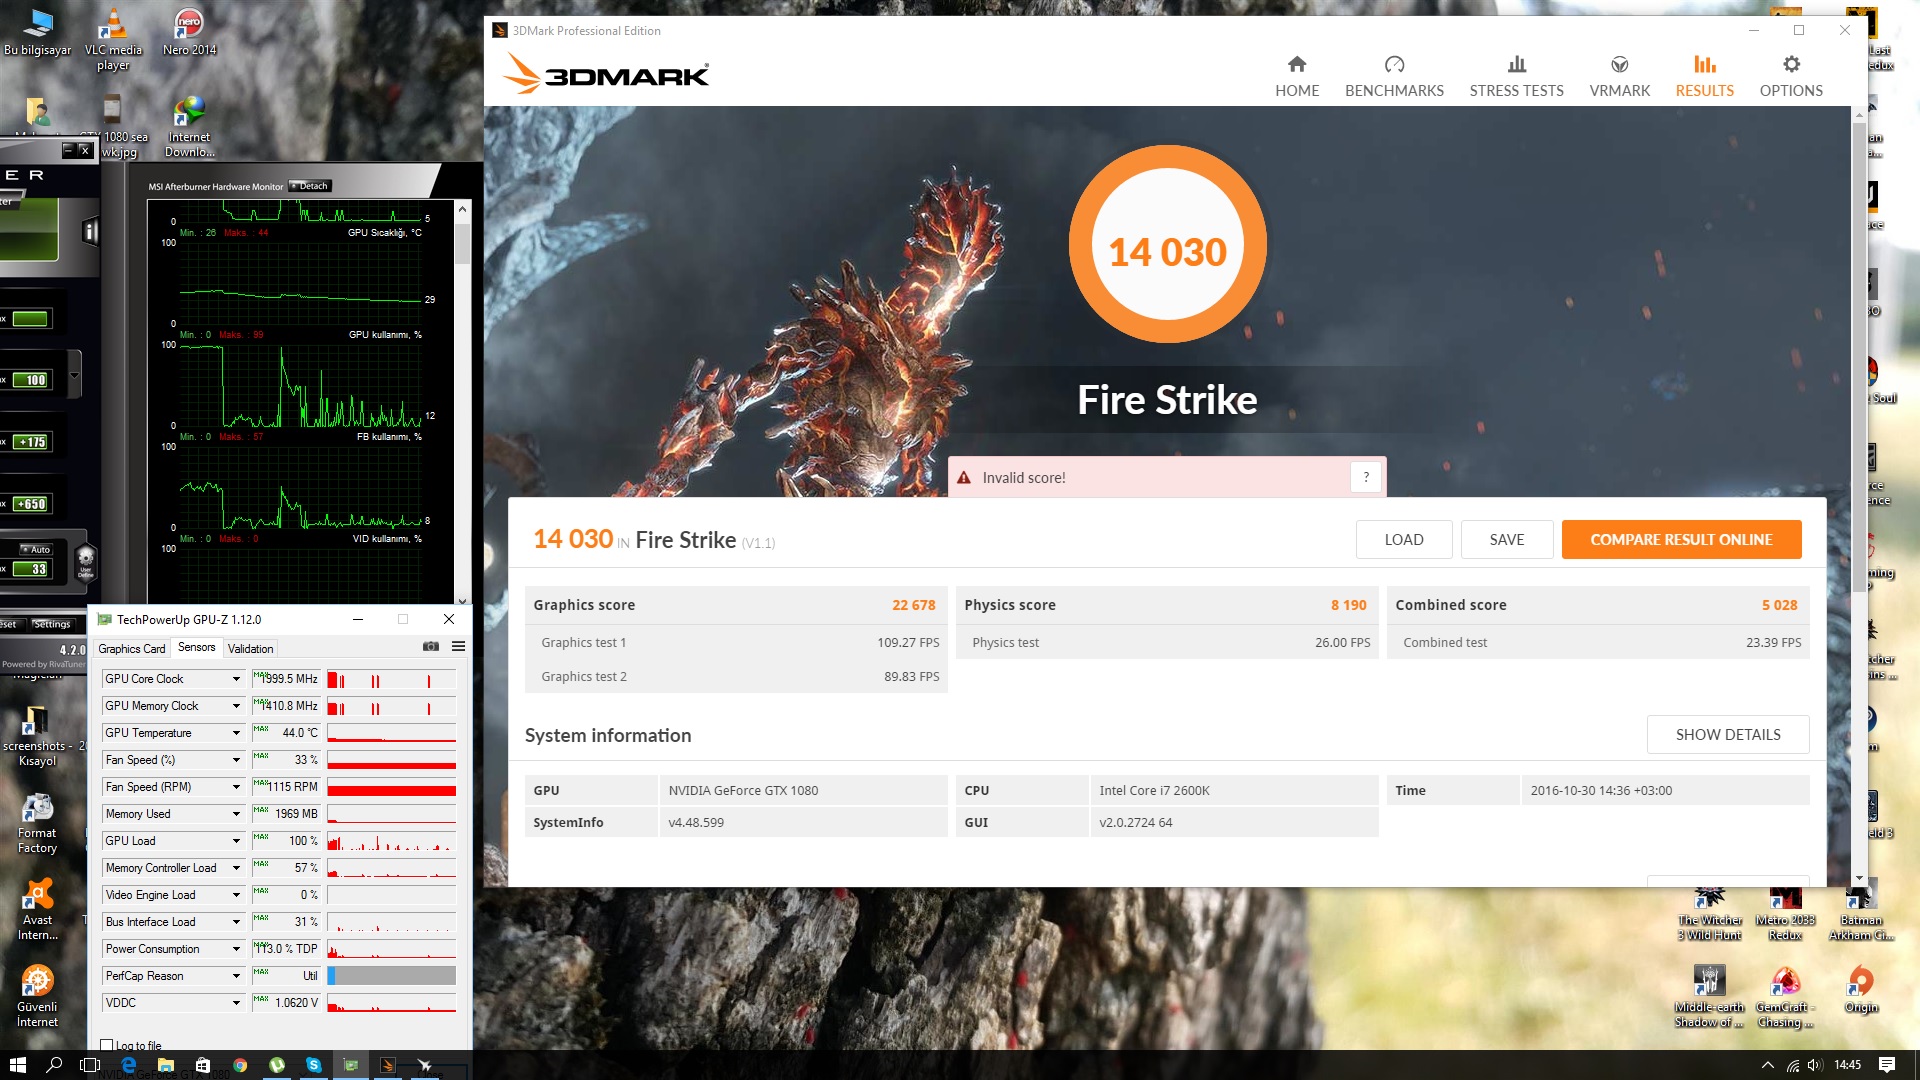The width and height of the screenshot is (1920, 1080).
Task: Click the Graphics score value 22 678
Action: (913, 605)
